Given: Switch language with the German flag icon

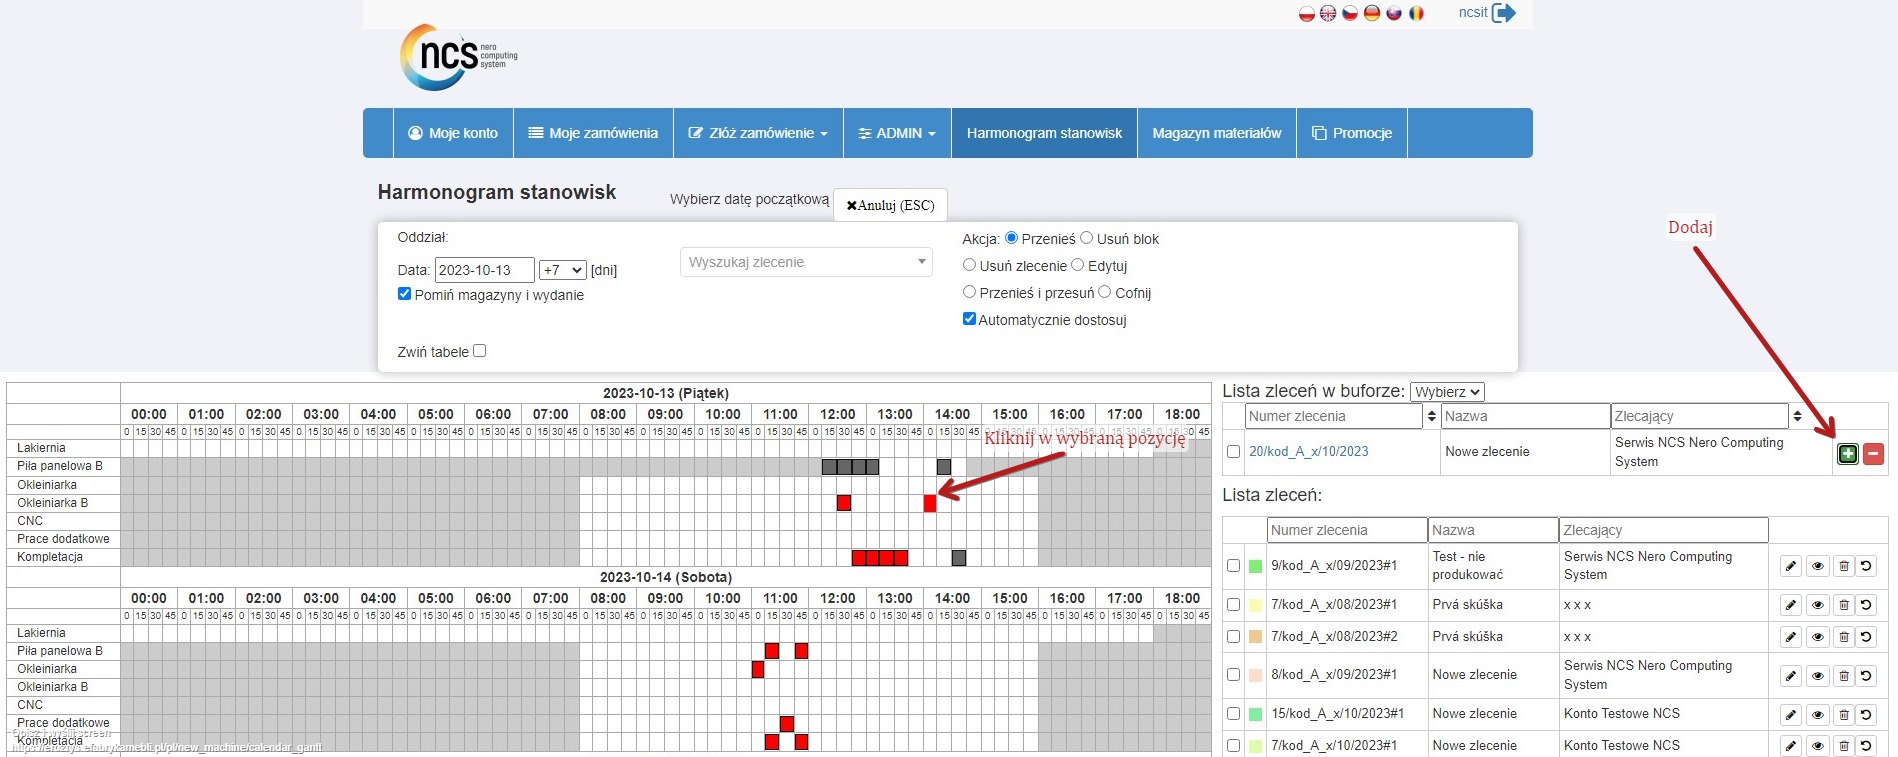Looking at the screenshot, I should 1372,13.
